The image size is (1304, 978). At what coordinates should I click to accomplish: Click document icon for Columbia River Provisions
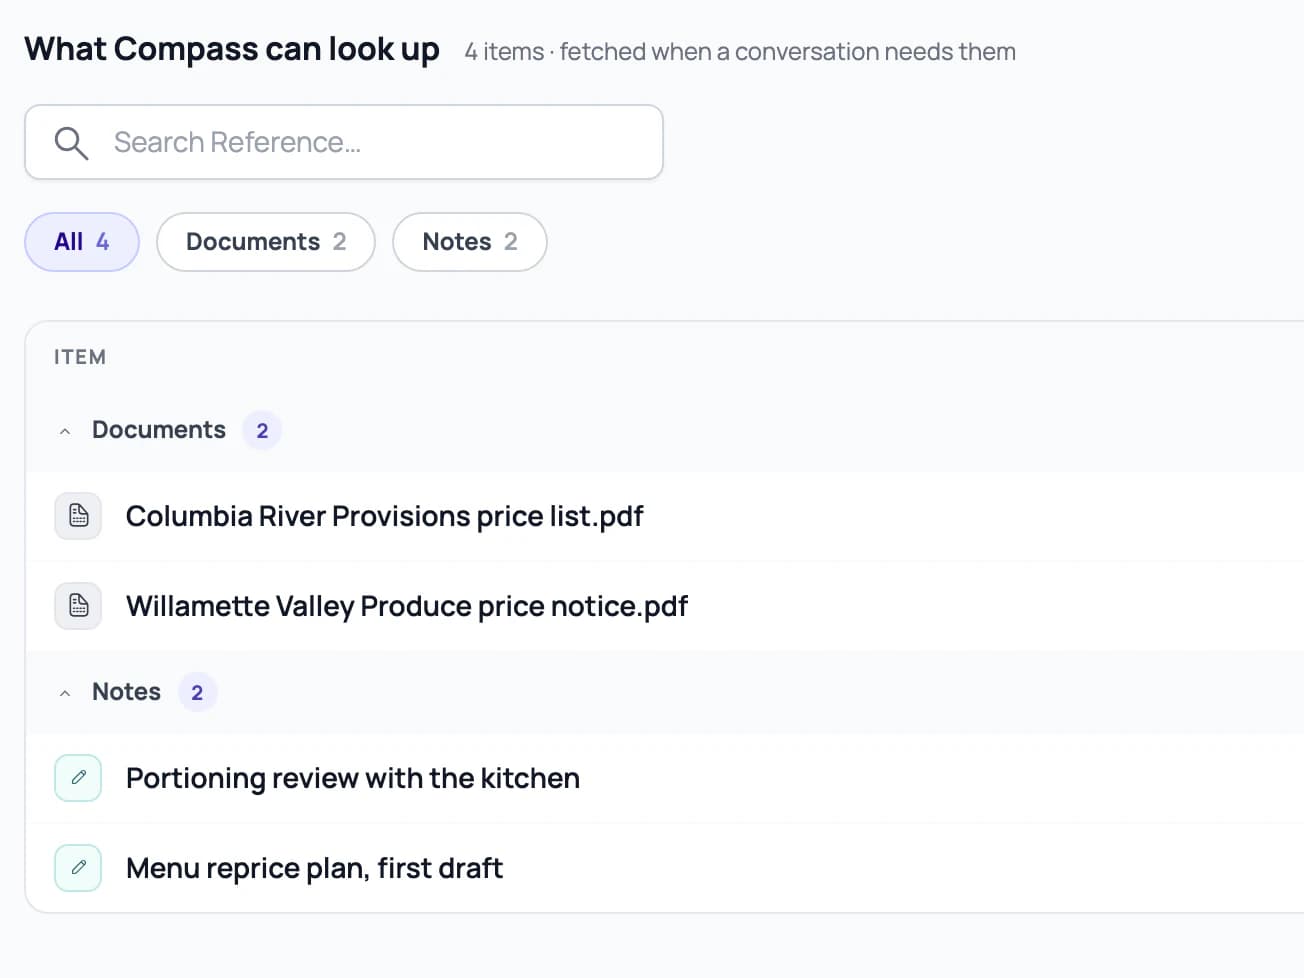[78, 516]
